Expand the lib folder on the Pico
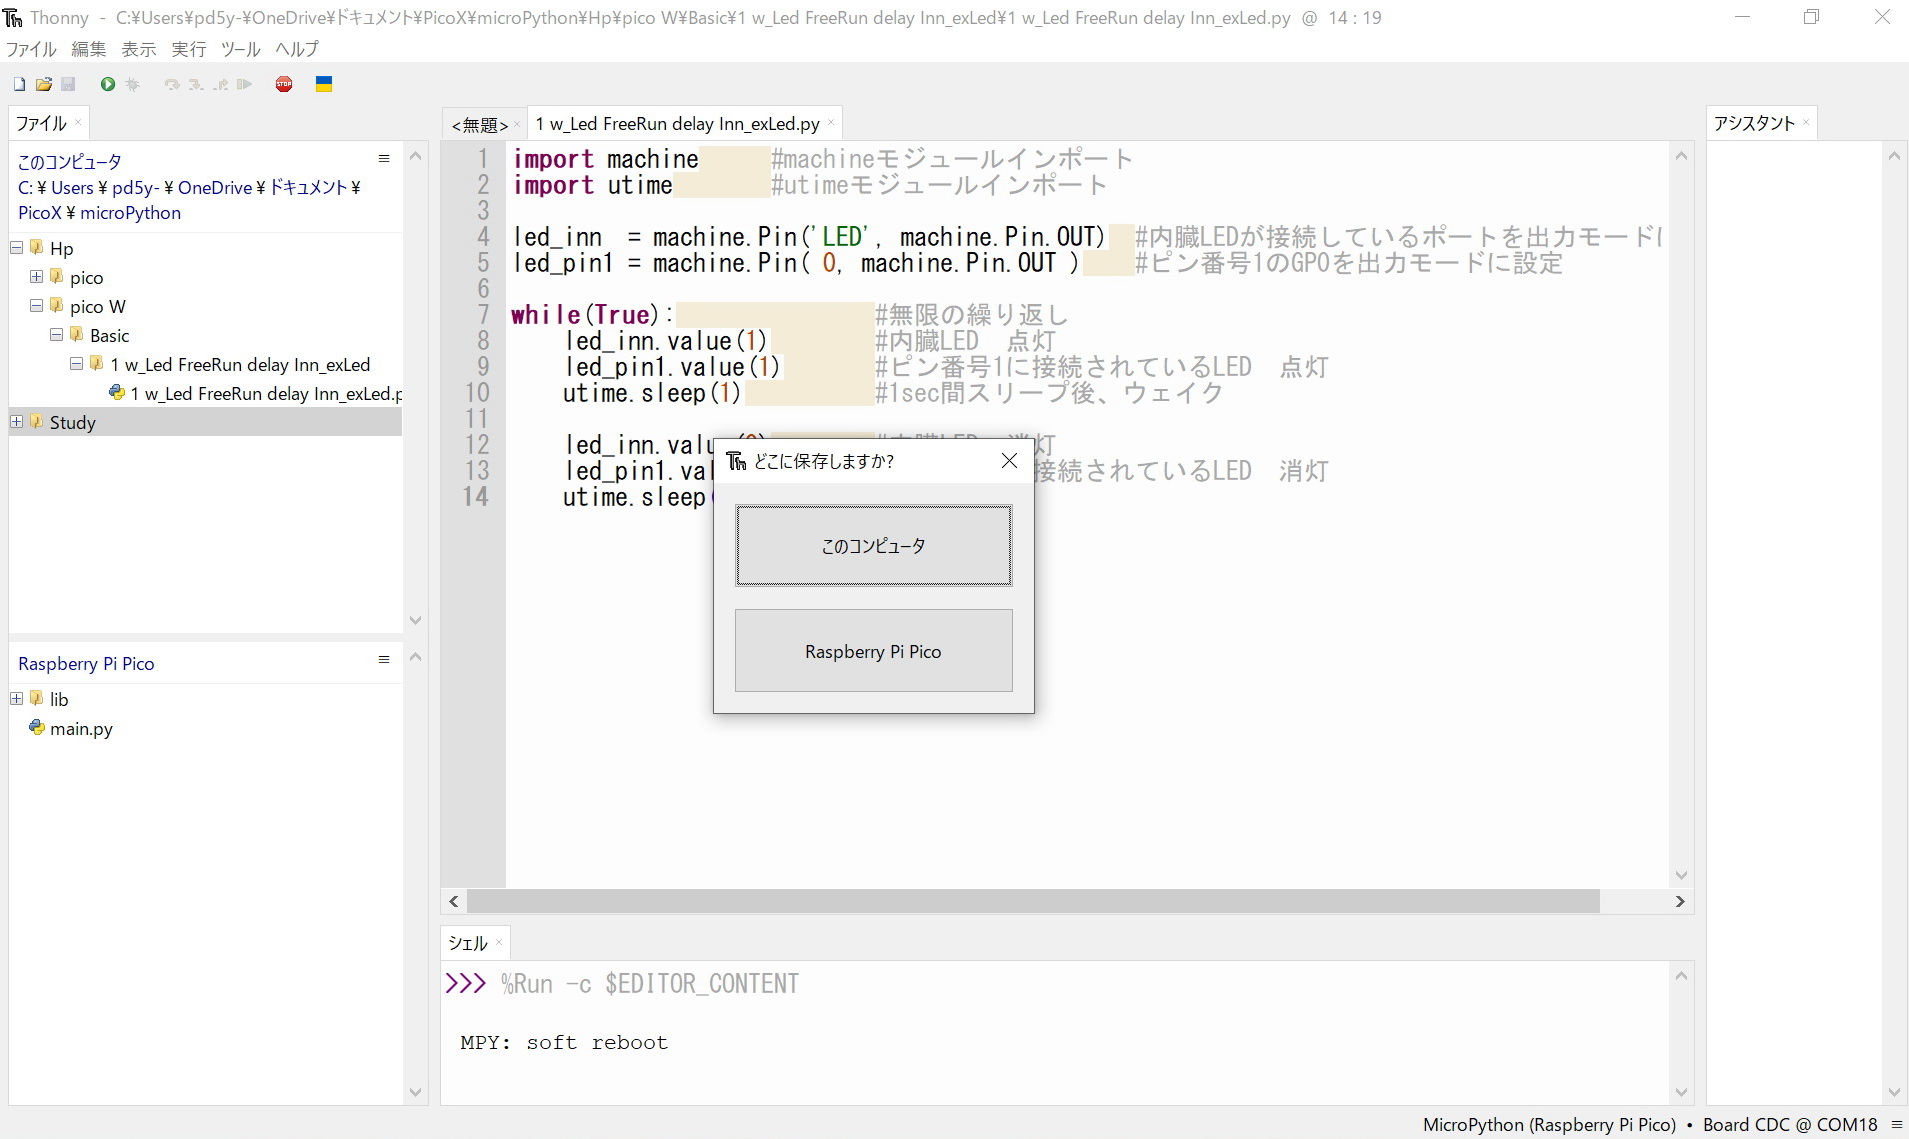1909x1139 pixels. pyautogui.click(x=17, y=699)
